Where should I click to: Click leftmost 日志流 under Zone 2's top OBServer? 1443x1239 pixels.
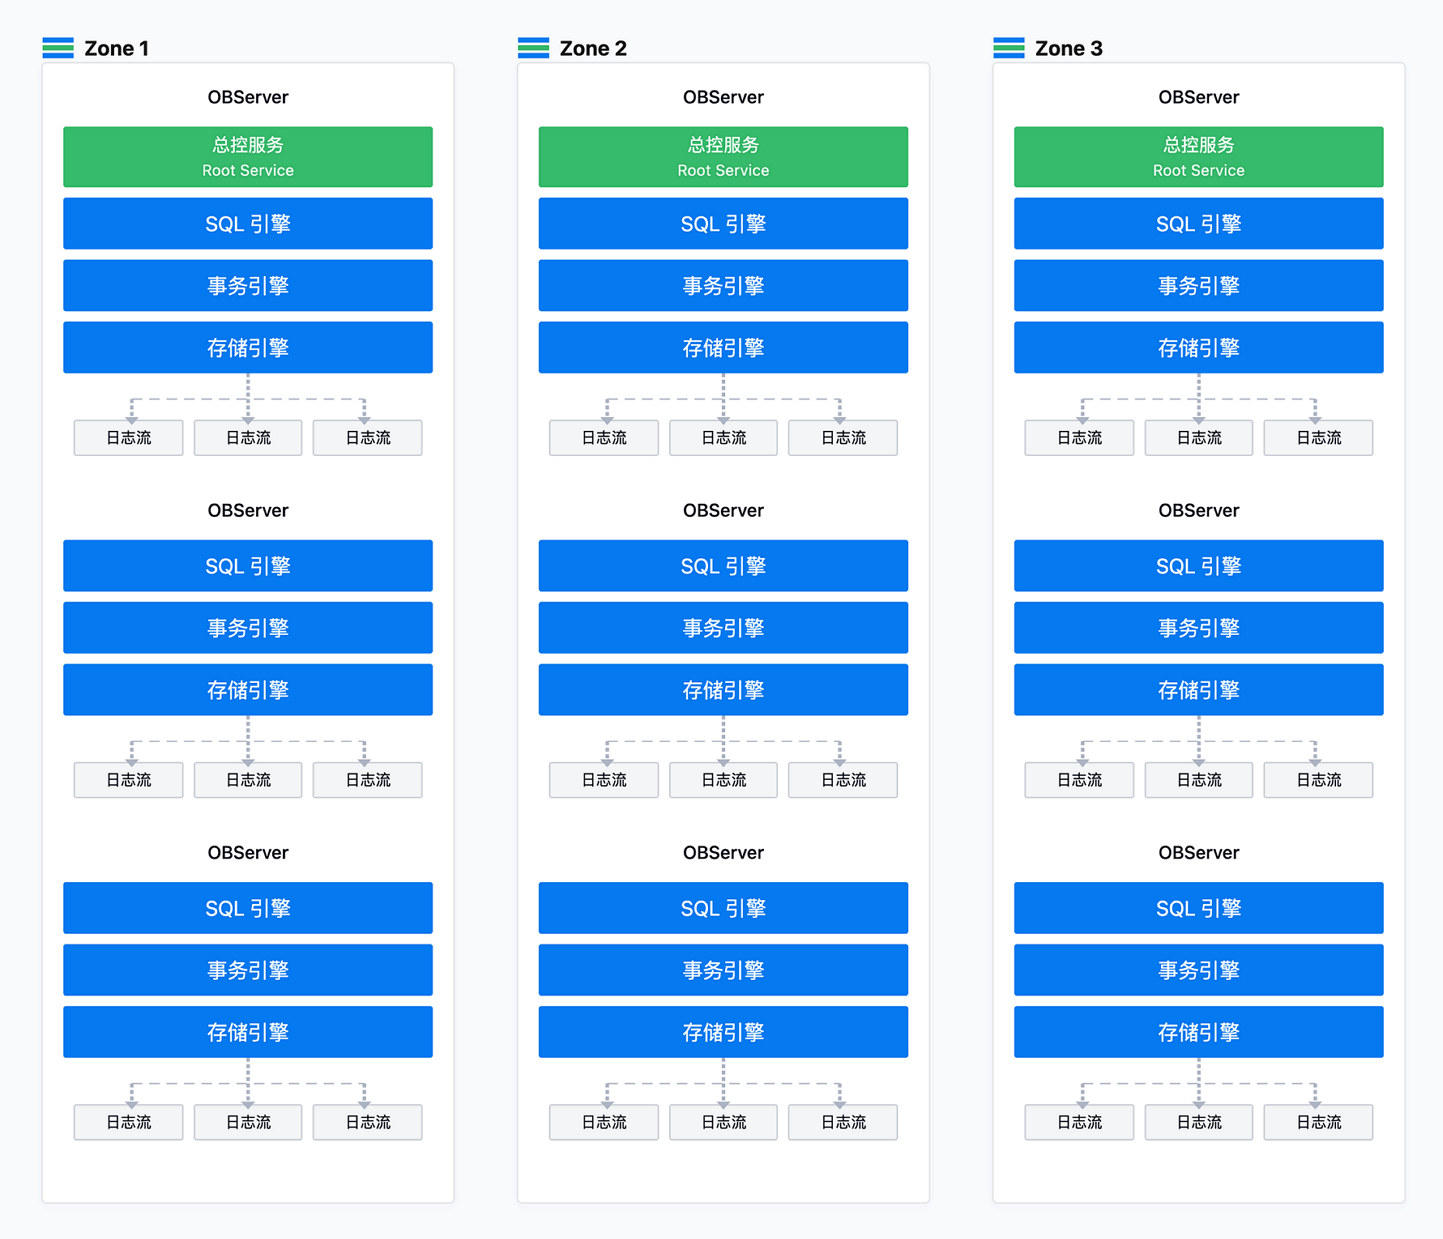604,438
